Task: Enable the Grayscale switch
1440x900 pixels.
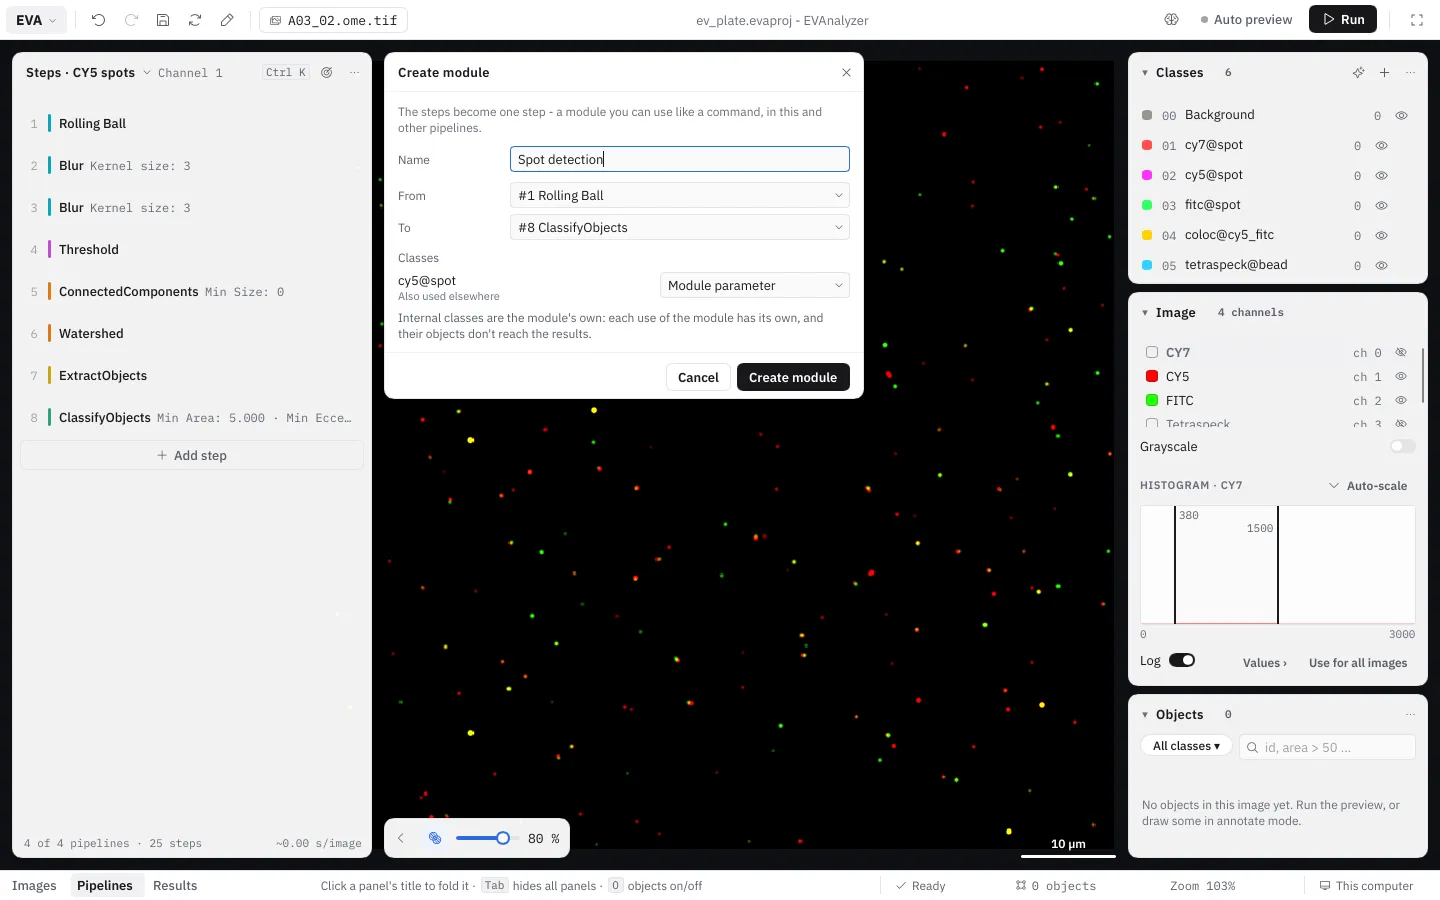Action: pyautogui.click(x=1403, y=447)
